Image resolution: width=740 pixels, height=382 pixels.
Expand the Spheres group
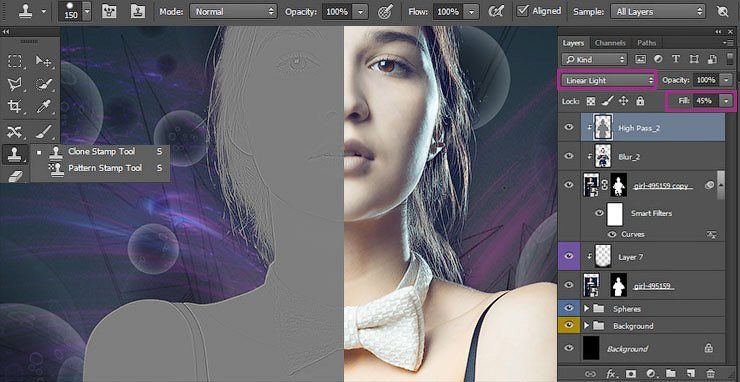[587, 308]
